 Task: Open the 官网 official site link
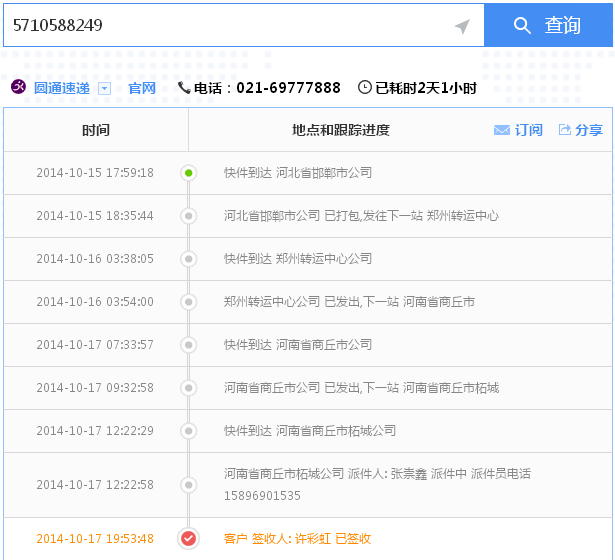pos(142,88)
